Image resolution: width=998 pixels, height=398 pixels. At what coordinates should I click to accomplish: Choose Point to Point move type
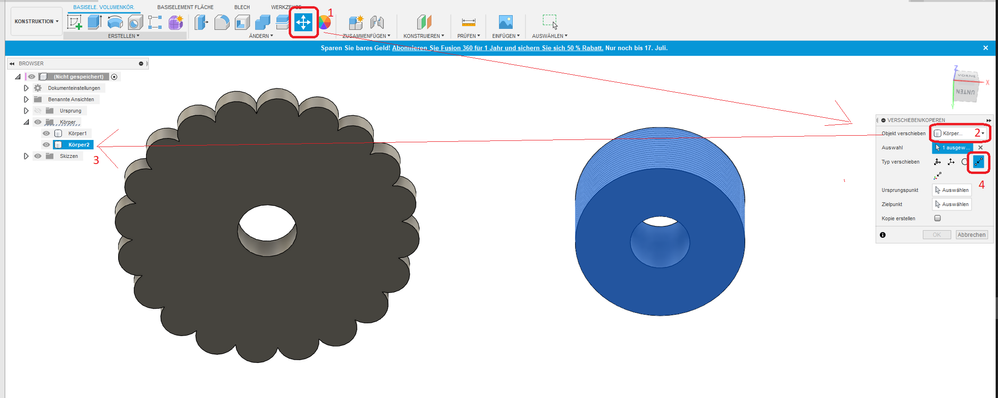click(979, 162)
